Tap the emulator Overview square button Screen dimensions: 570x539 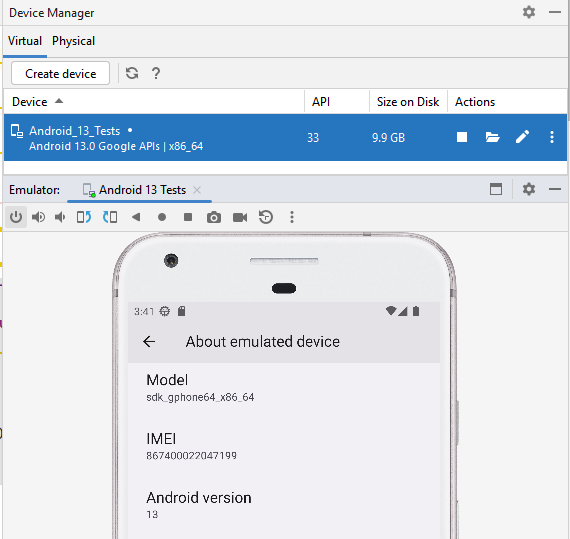[188, 217]
